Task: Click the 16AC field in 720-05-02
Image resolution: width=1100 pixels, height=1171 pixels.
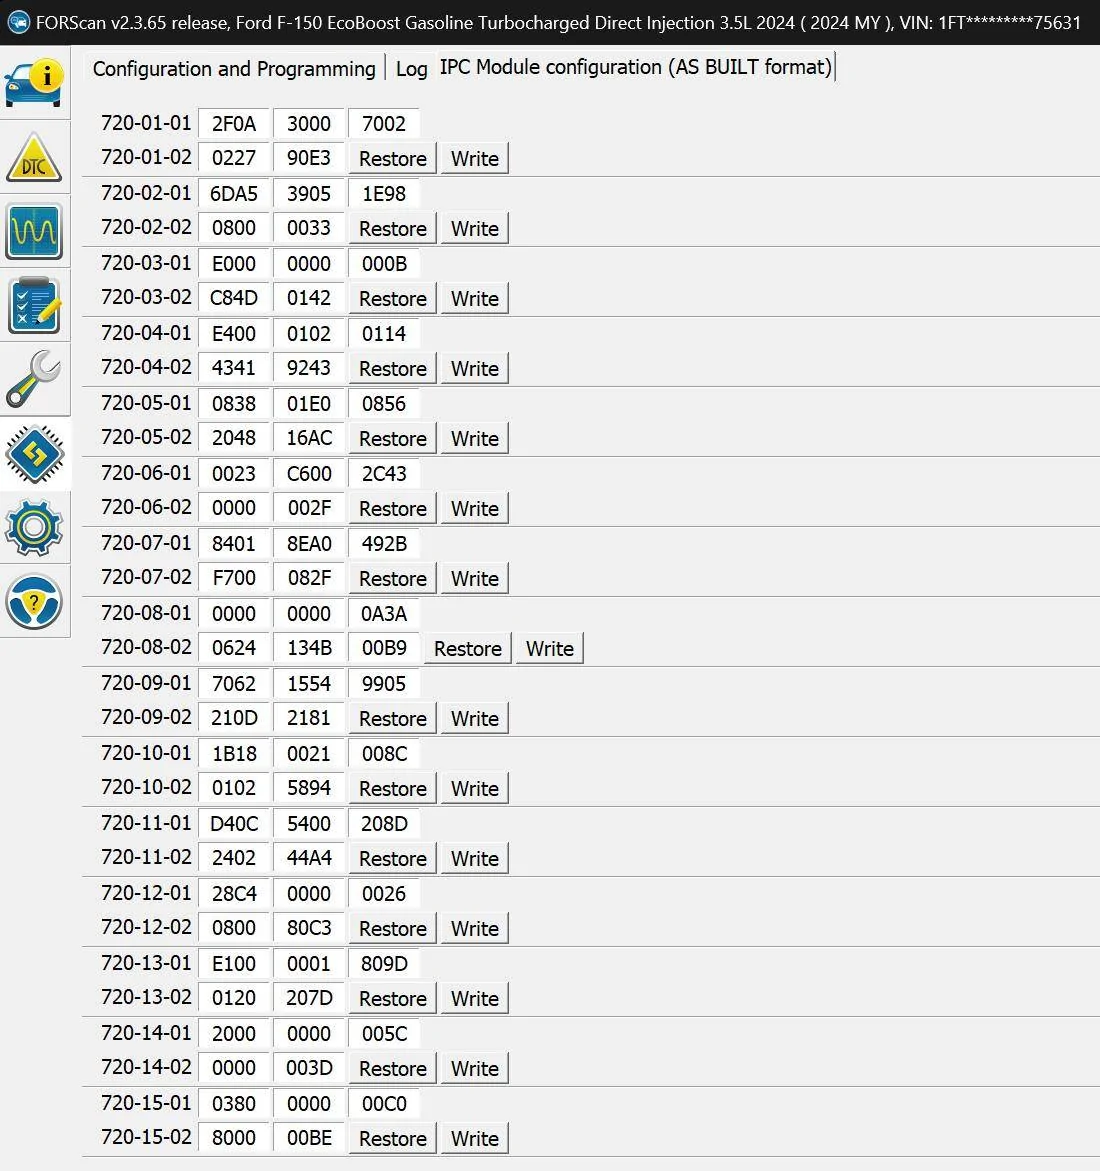Action: [x=308, y=438]
